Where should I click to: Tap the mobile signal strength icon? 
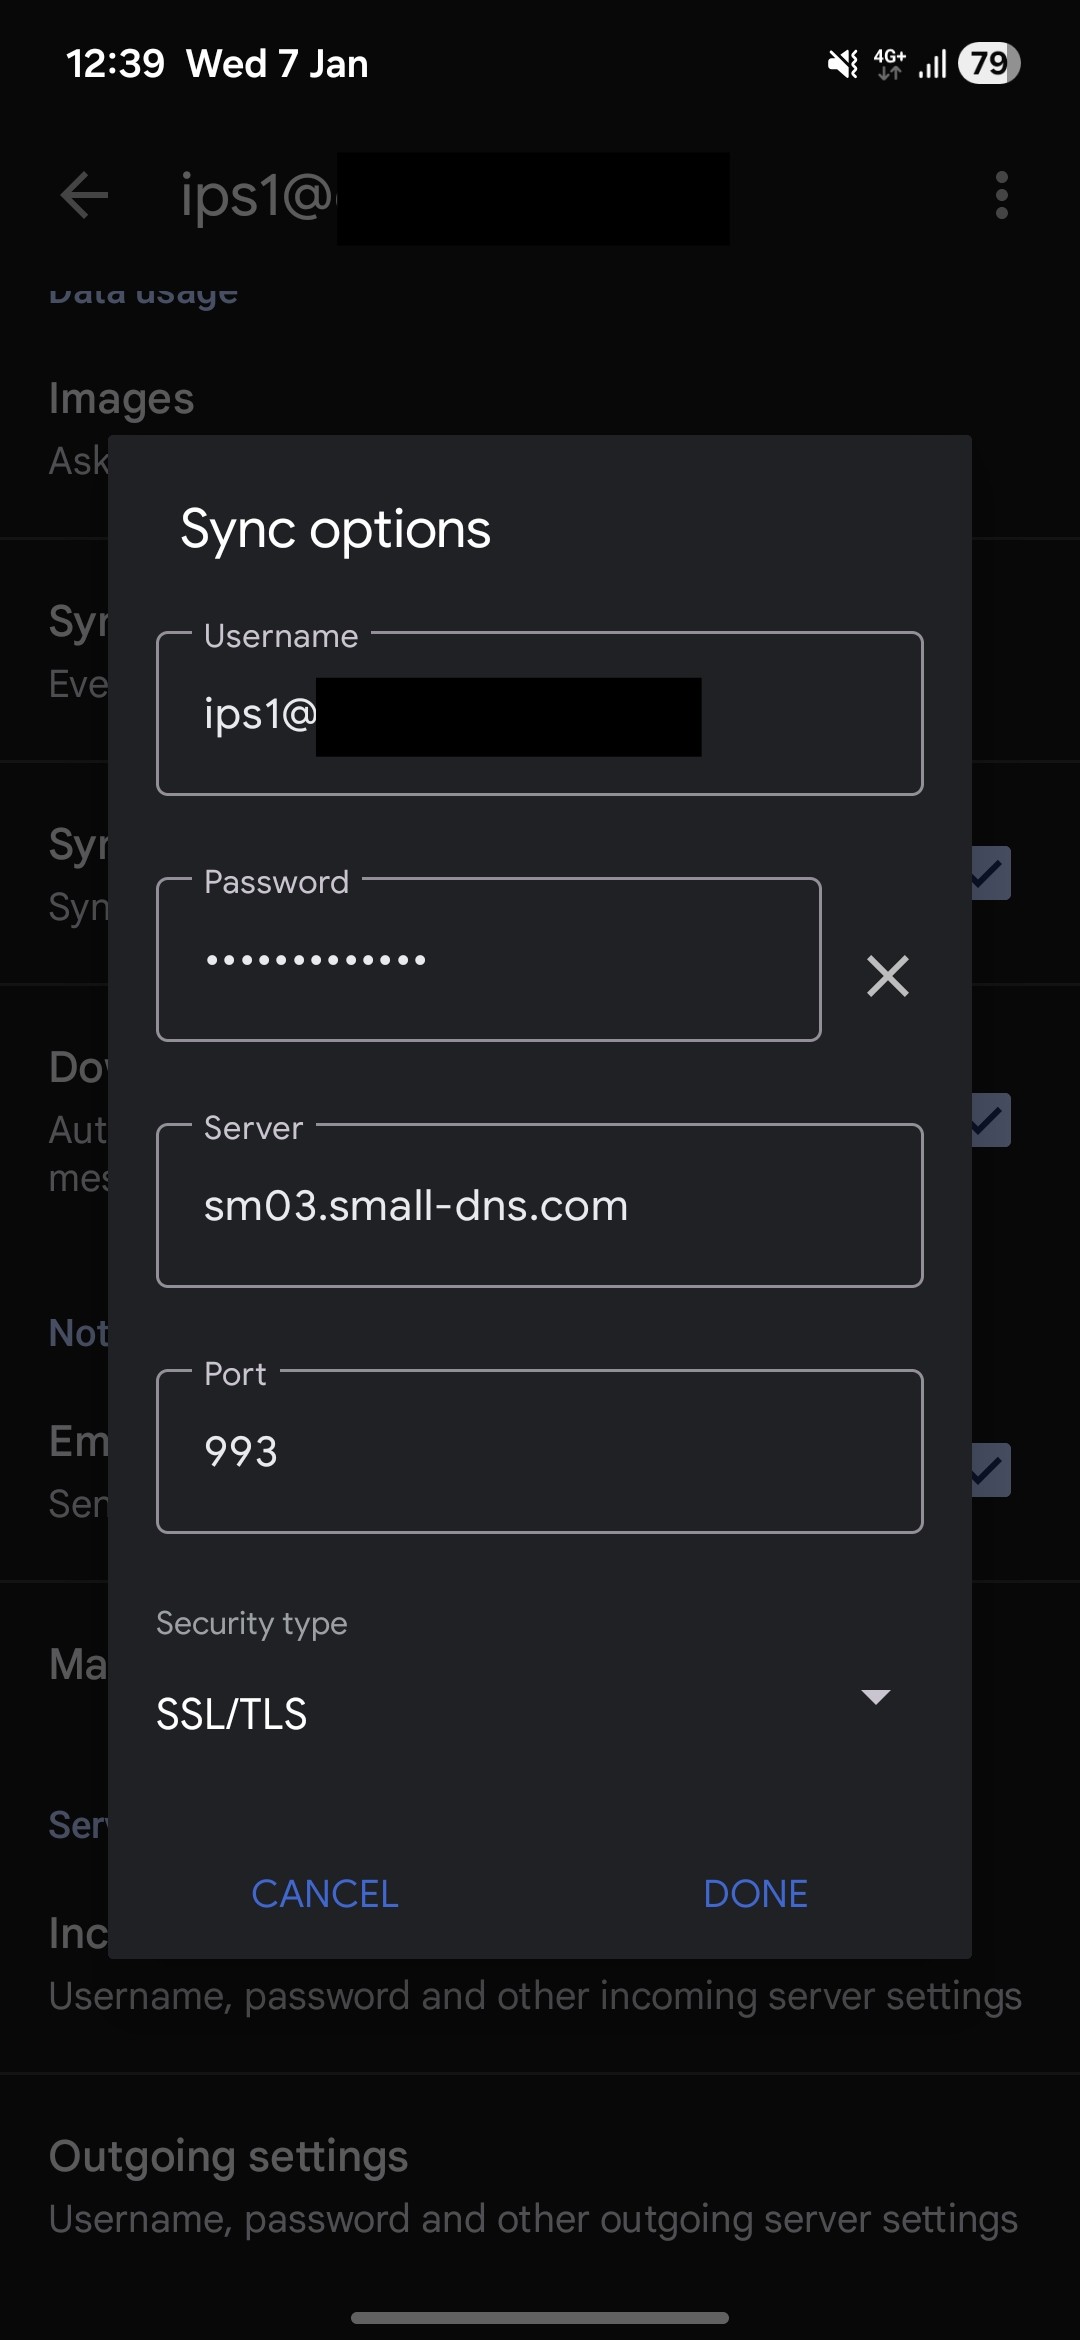[932, 65]
